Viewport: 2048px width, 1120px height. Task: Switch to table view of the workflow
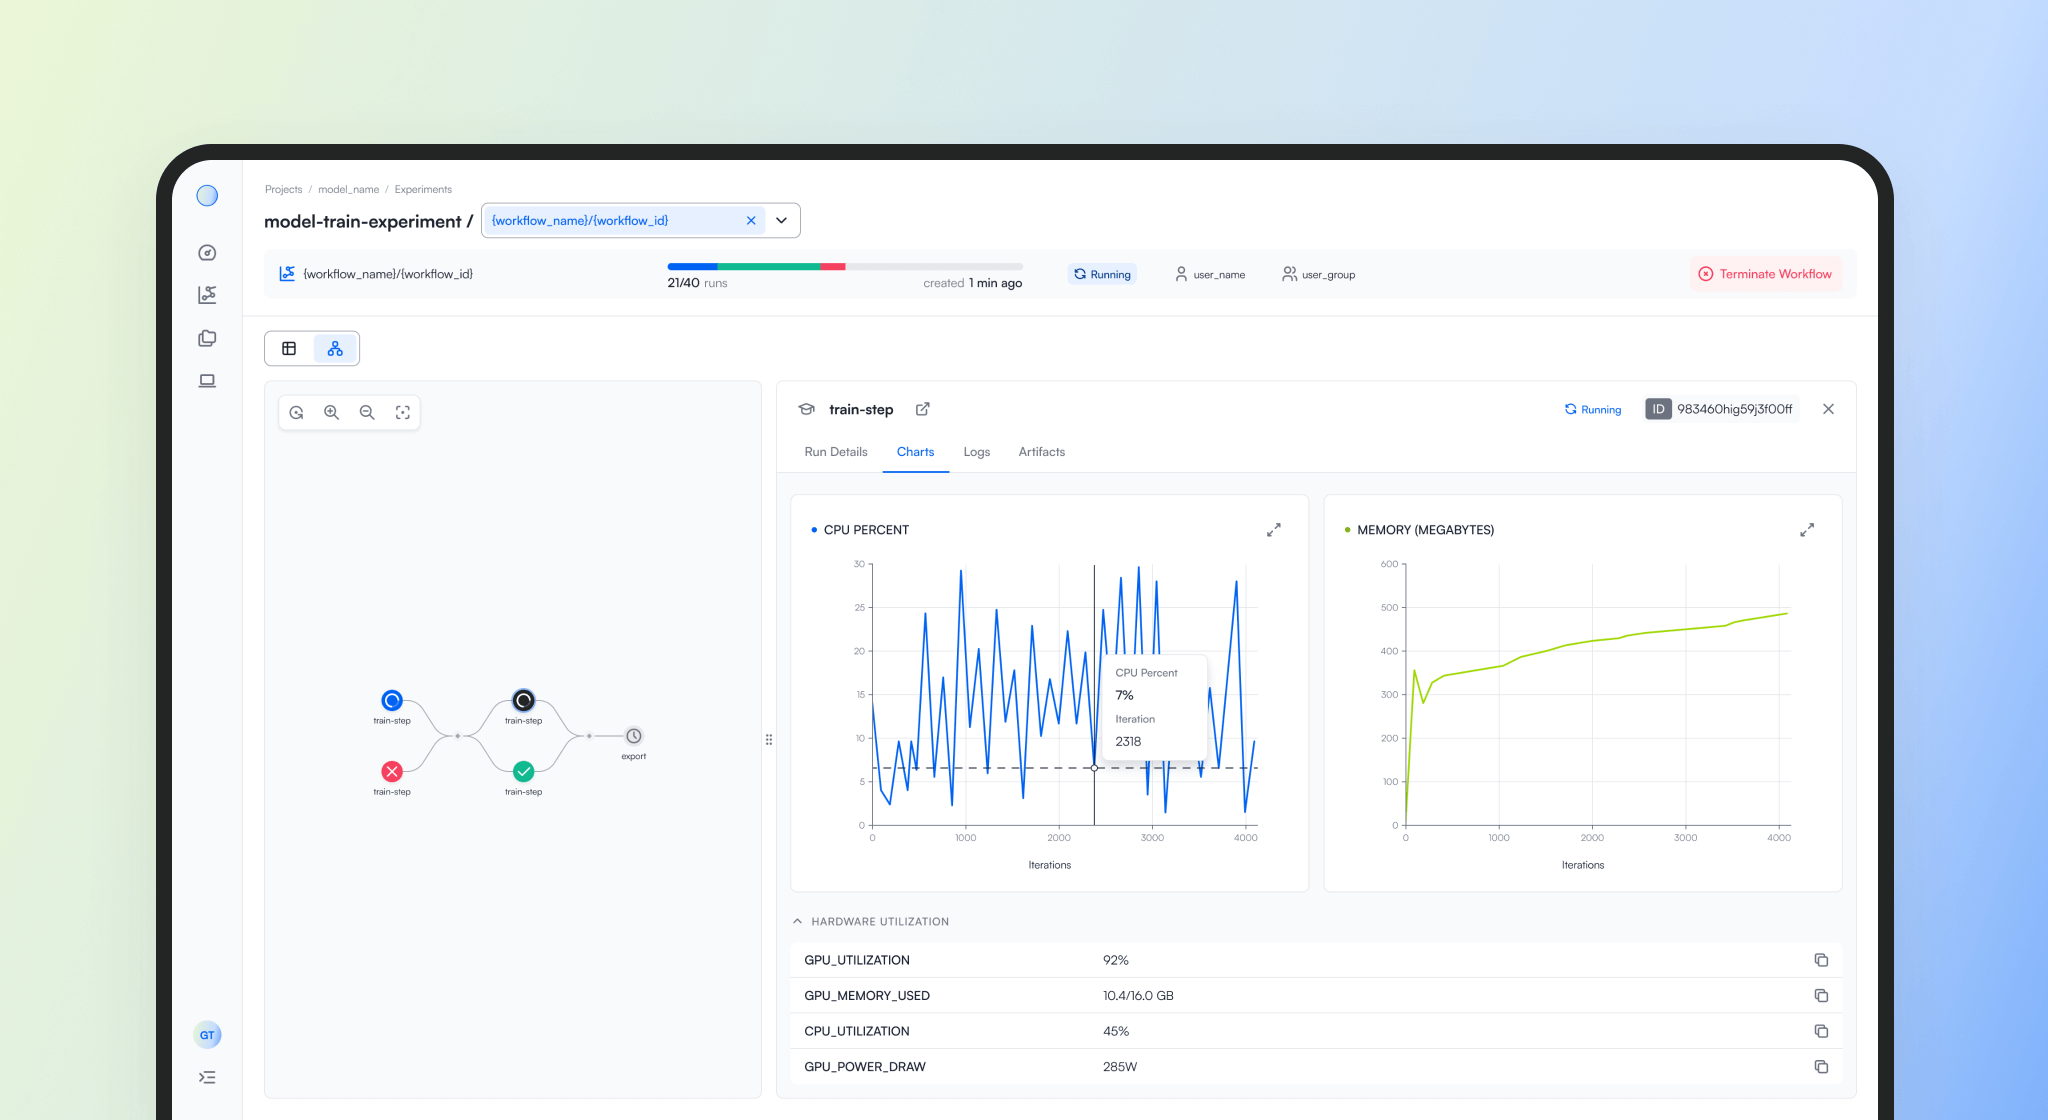[289, 348]
